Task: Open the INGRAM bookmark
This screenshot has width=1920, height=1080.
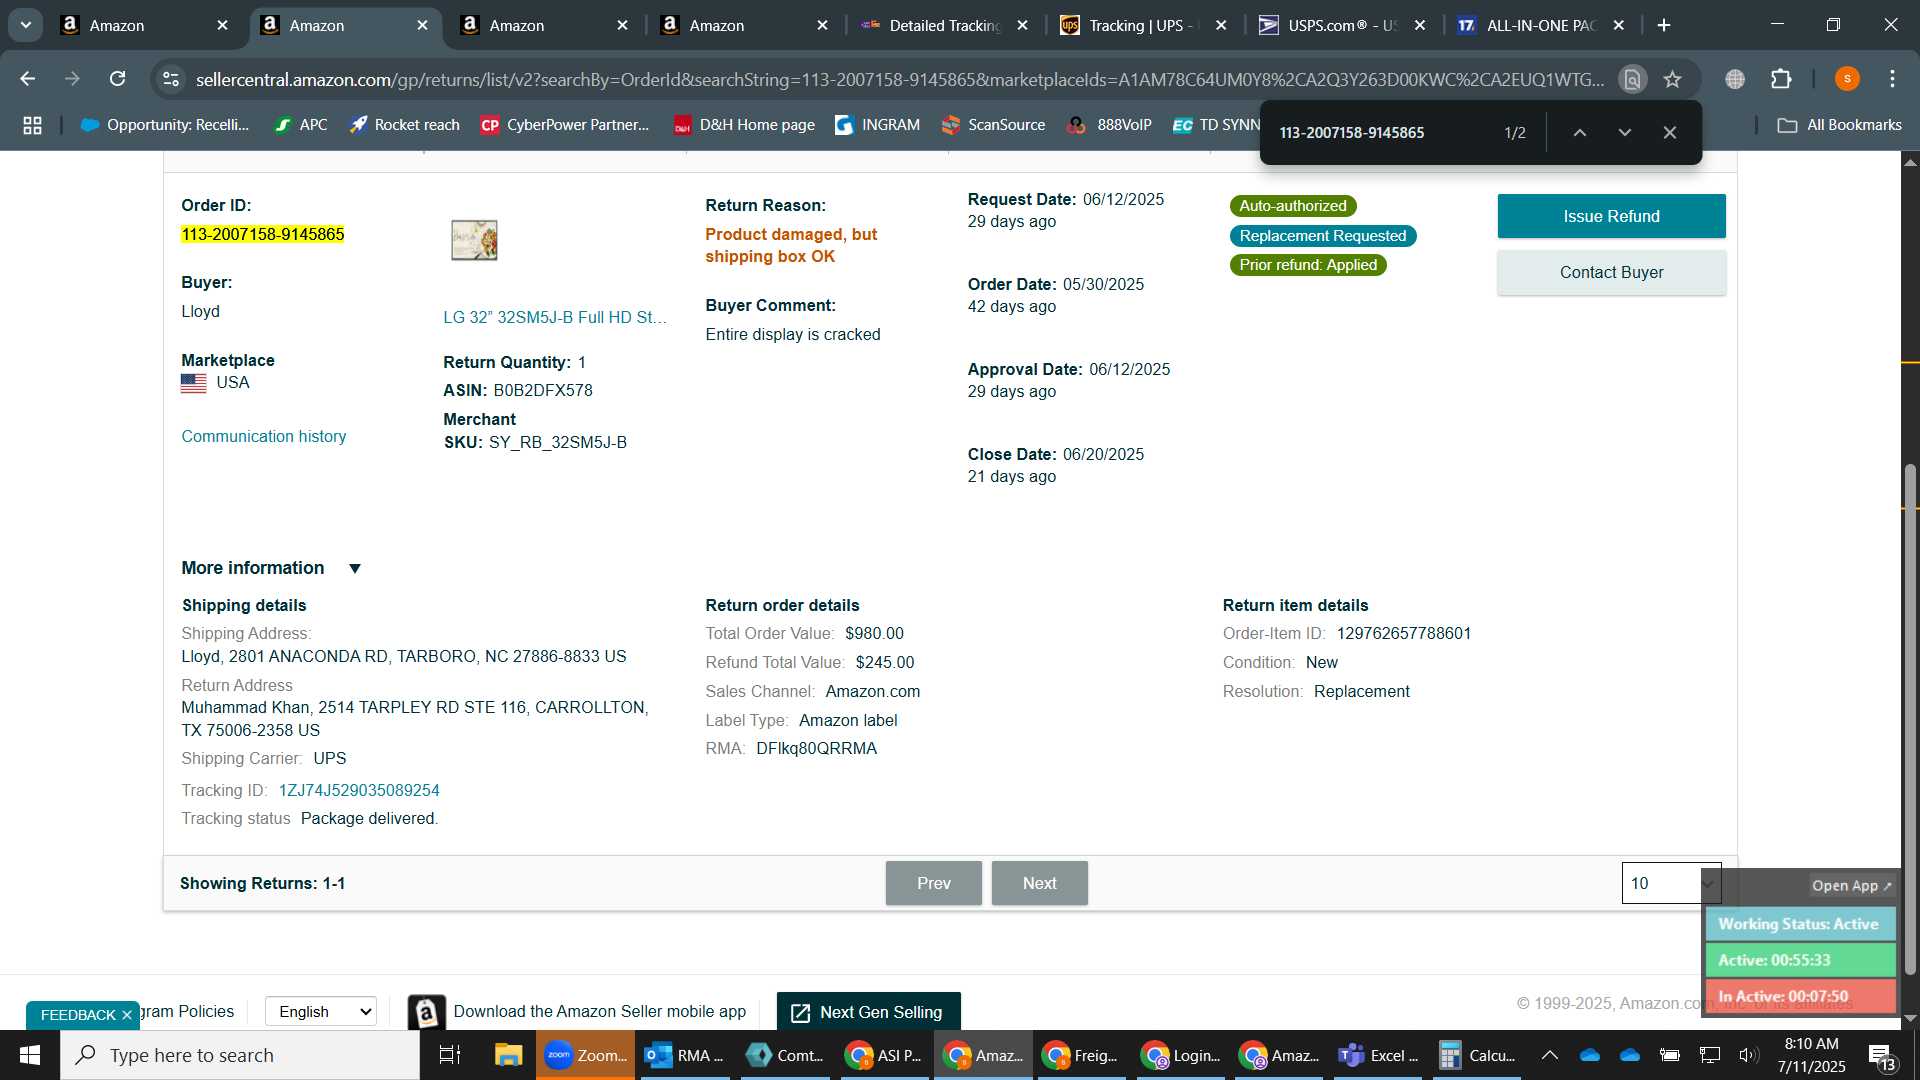Action: 878,125
